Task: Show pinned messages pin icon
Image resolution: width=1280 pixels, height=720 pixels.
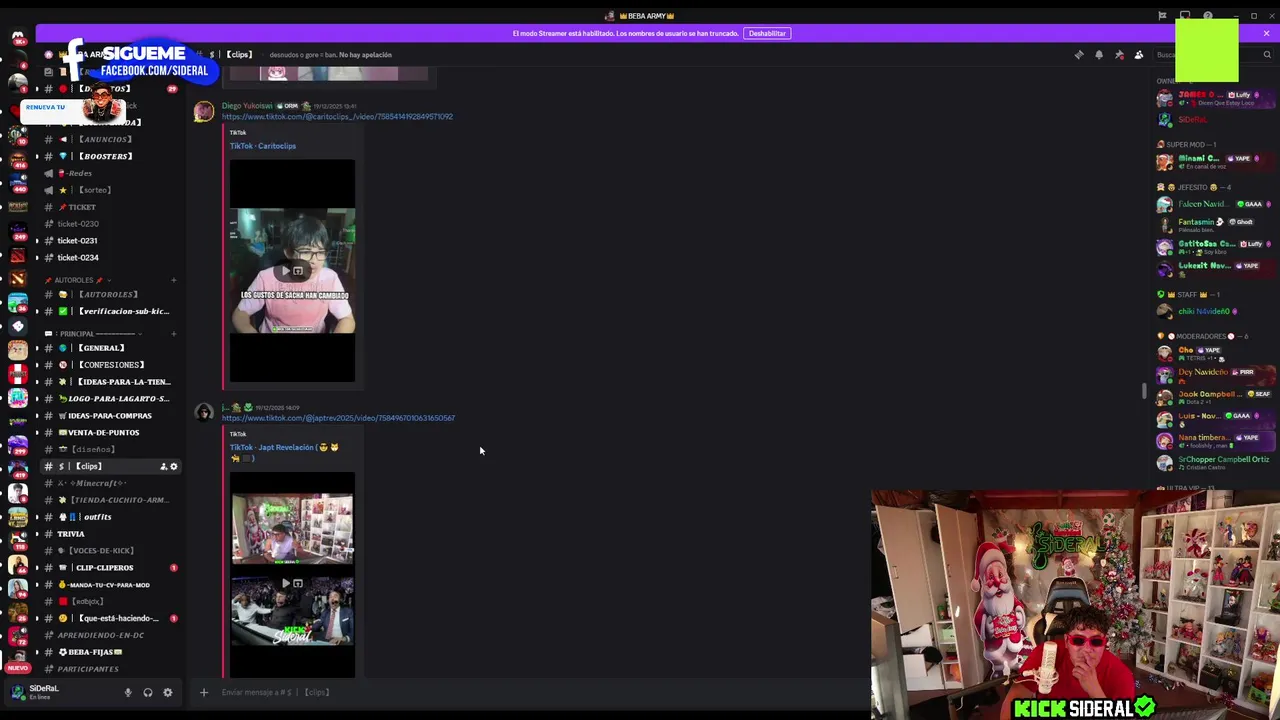Action: (x=1119, y=55)
